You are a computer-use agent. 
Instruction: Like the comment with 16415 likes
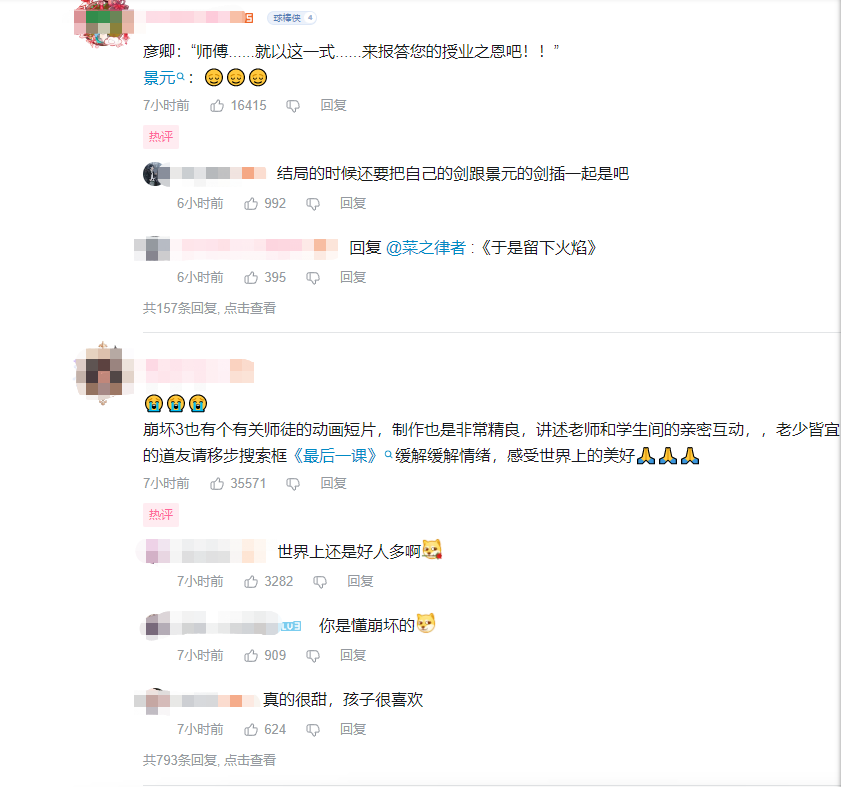[x=217, y=106]
